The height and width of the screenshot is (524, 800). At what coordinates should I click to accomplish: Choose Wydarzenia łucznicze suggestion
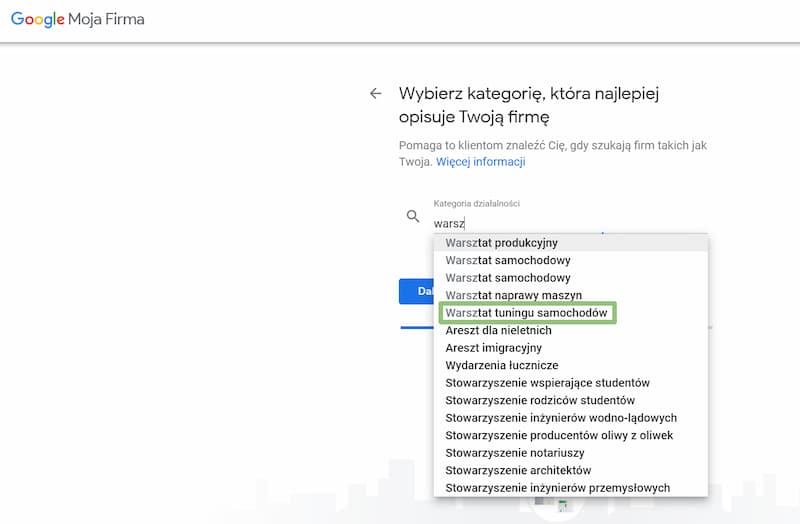point(570,365)
